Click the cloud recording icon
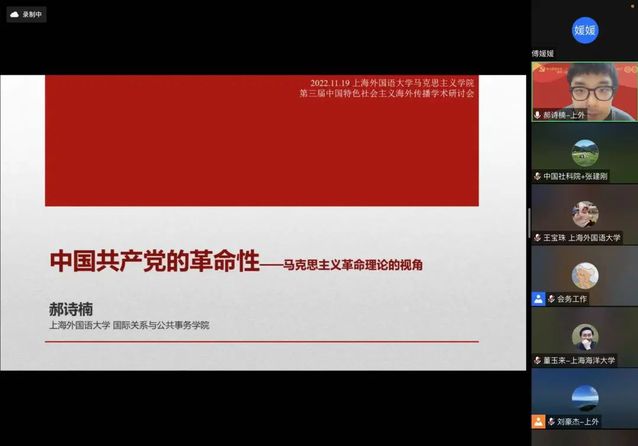This screenshot has height=446, width=638. point(15,15)
